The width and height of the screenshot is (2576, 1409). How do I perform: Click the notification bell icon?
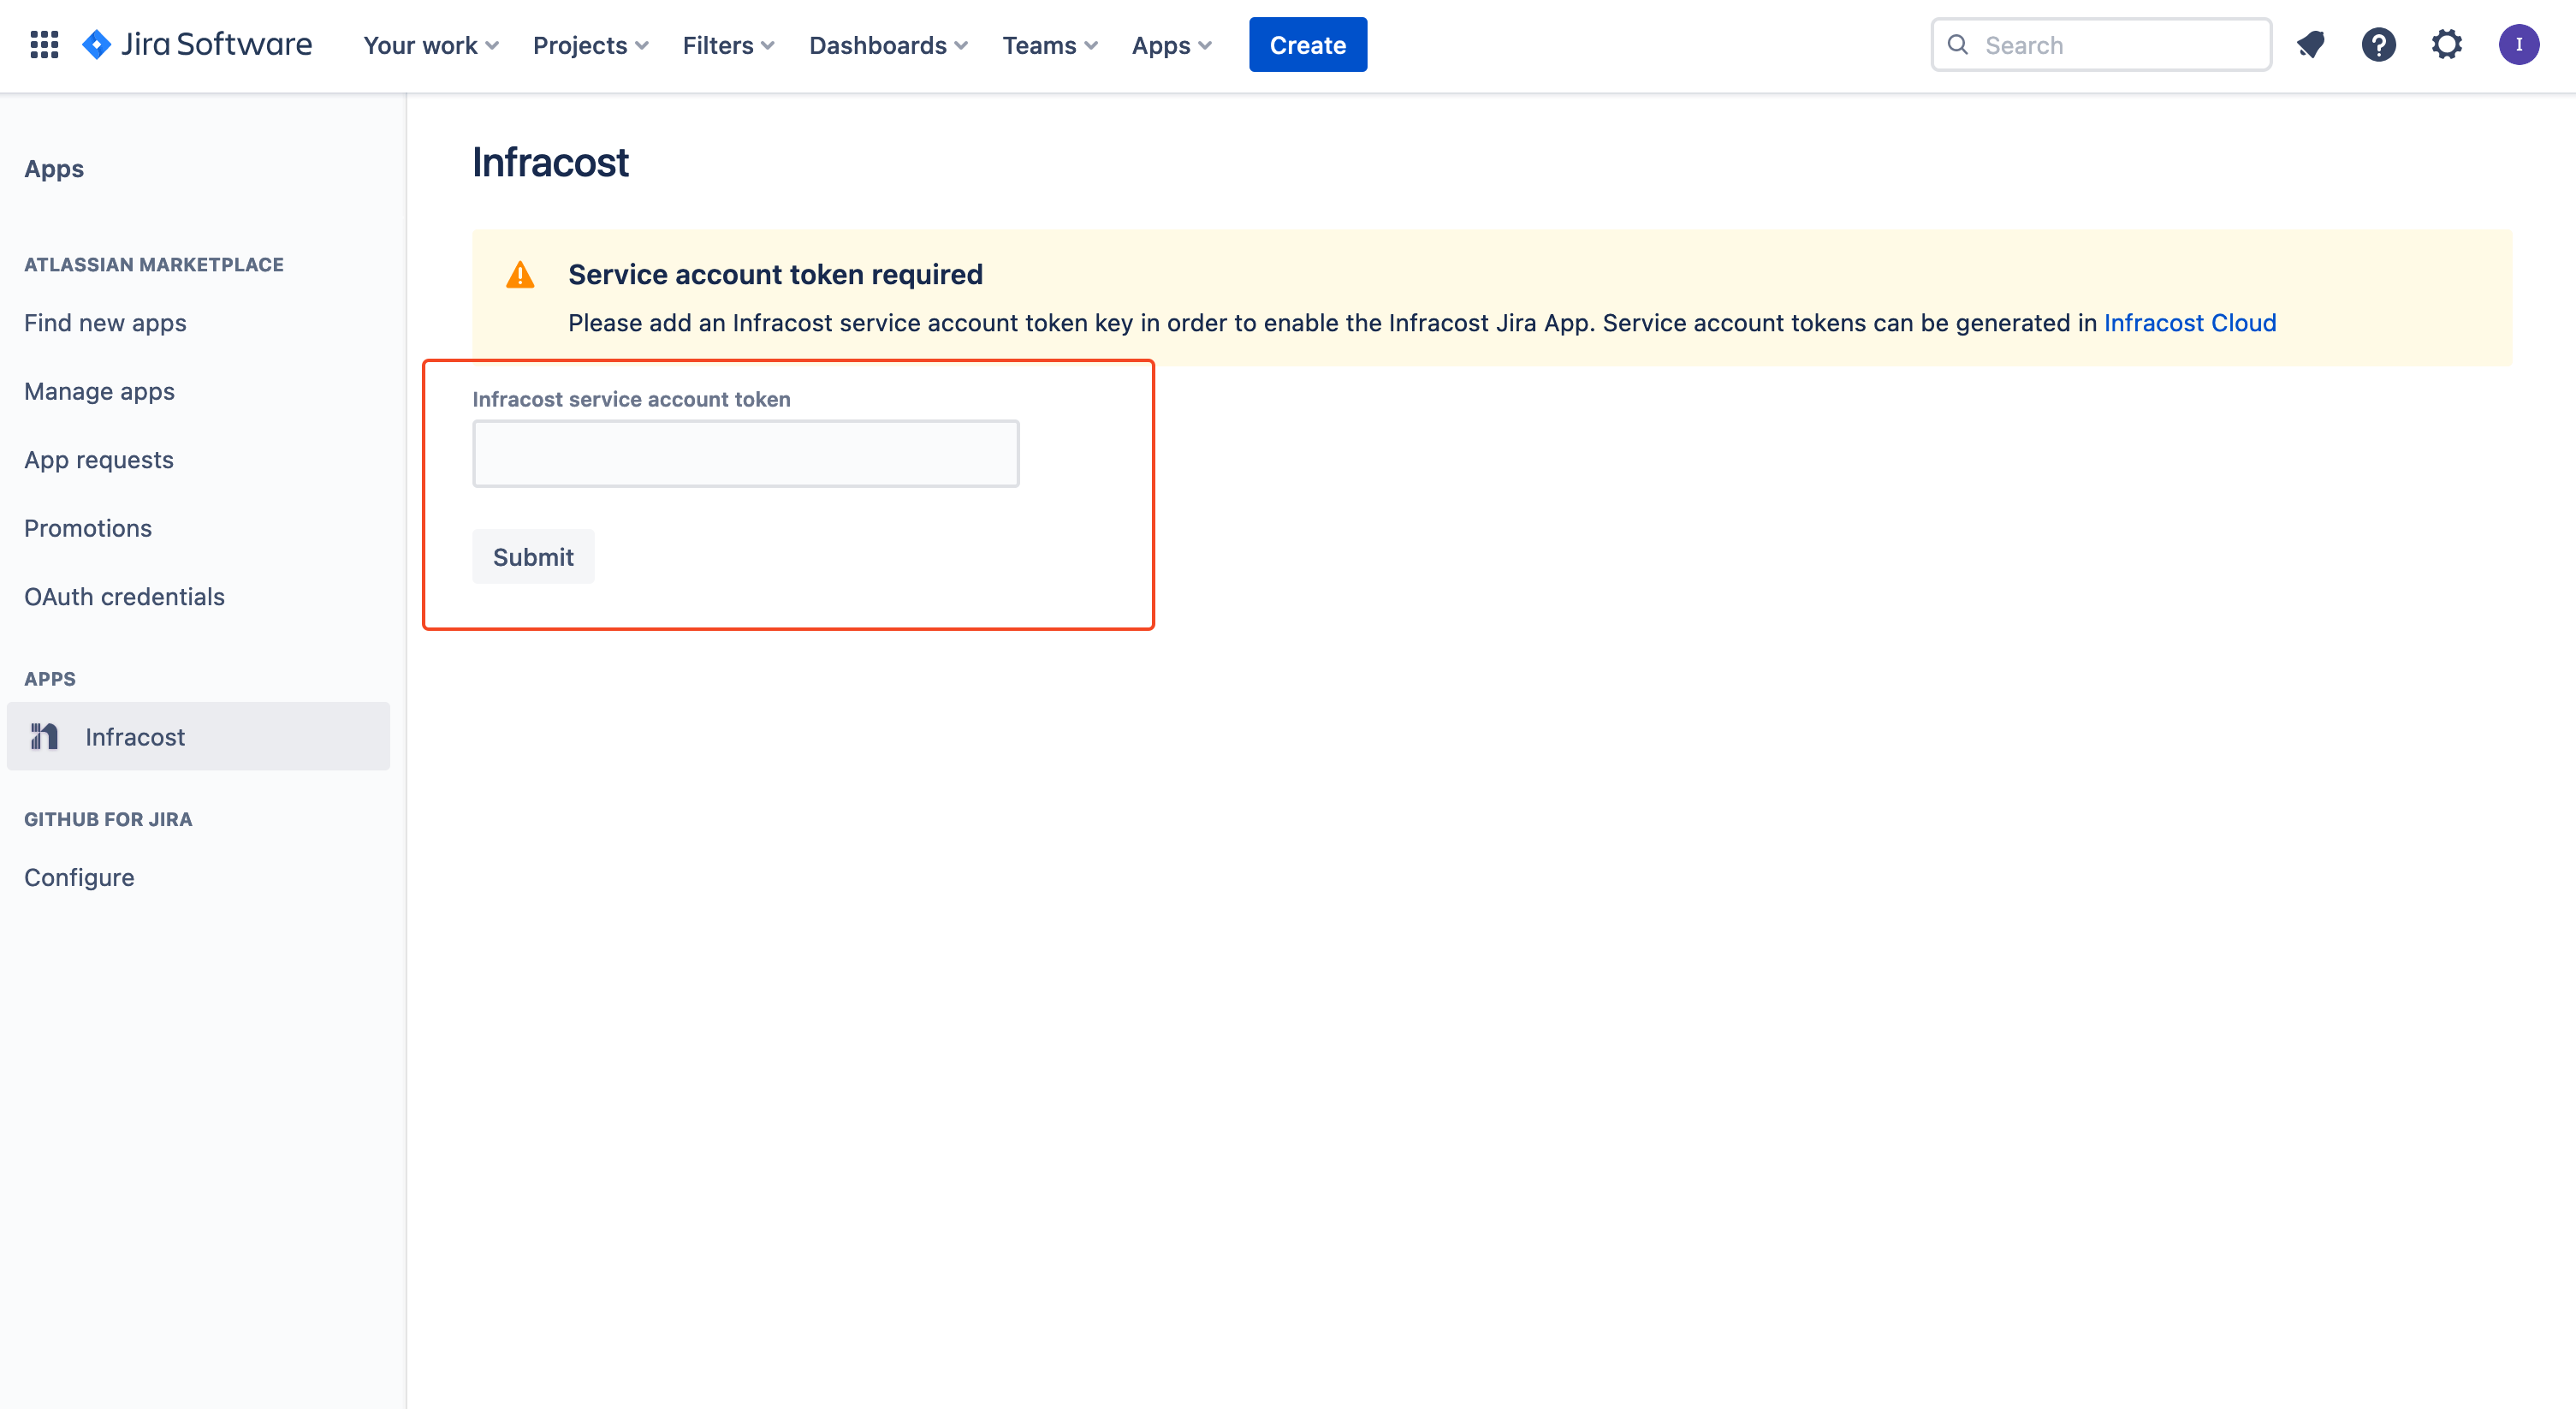point(2311,44)
